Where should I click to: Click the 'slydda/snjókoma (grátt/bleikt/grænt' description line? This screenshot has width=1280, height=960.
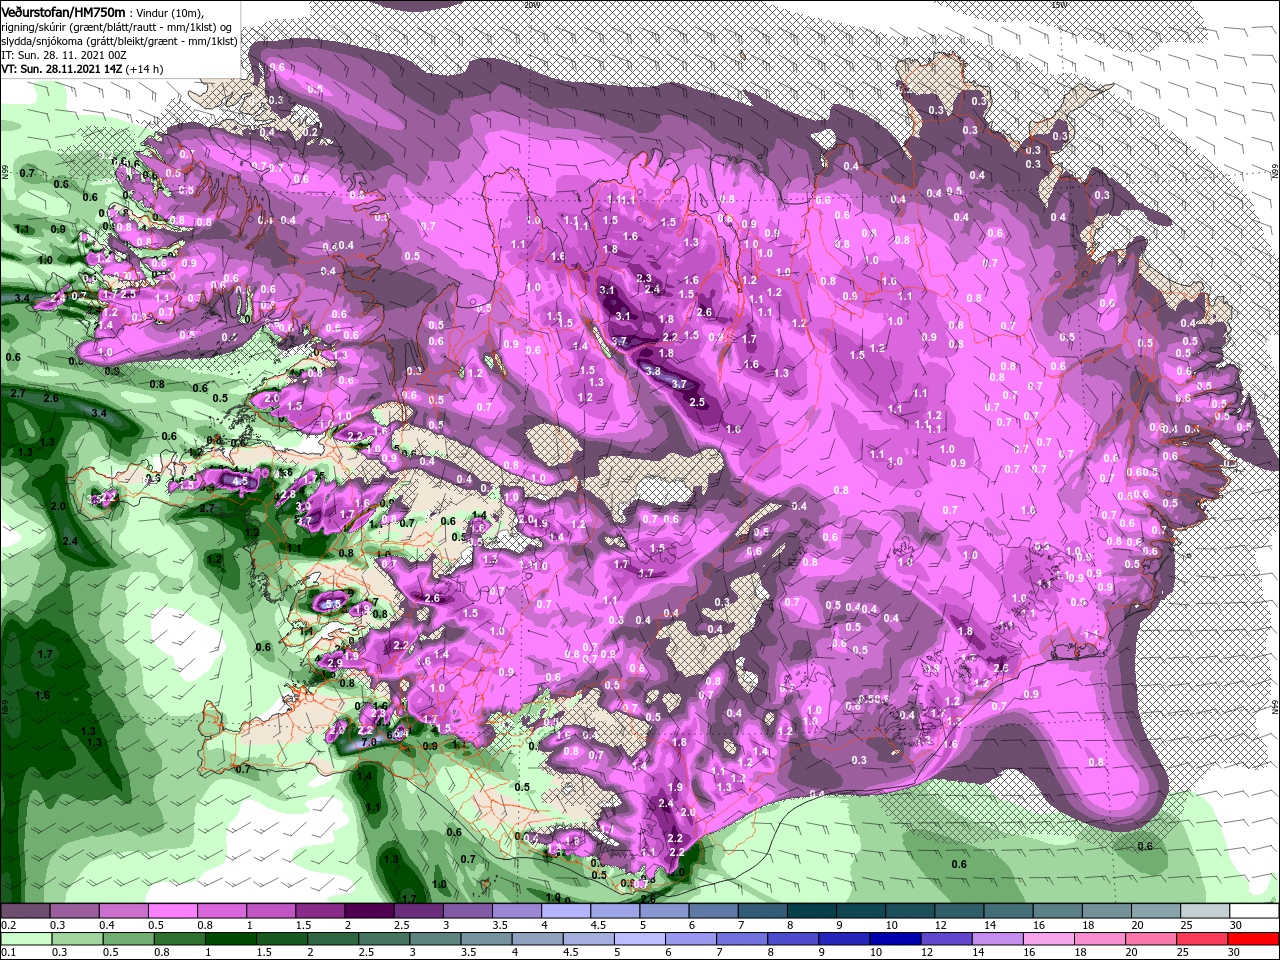pos(118,41)
